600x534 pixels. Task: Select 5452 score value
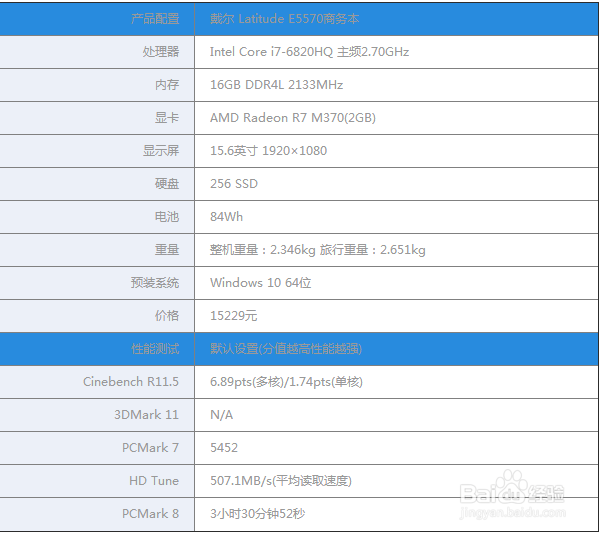click(224, 448)
